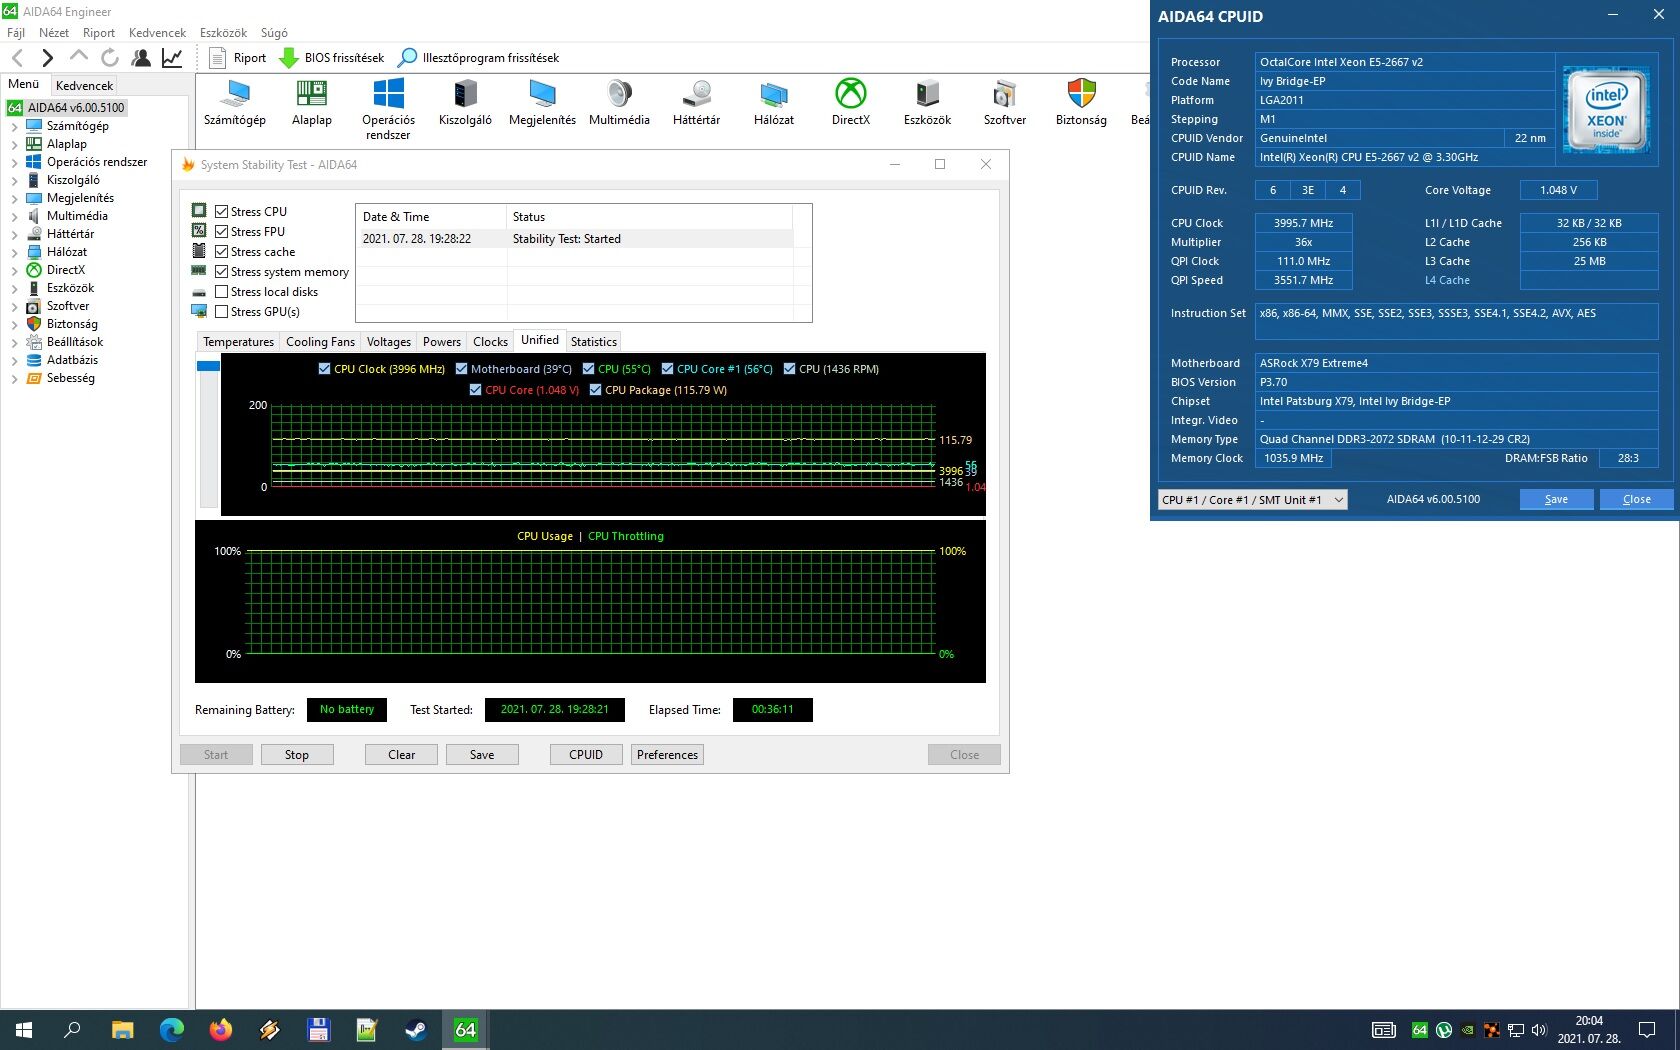Switch to the Kedvencek tab
This screenshot has height=1050, width=1680.
click(x=85, y=86)
